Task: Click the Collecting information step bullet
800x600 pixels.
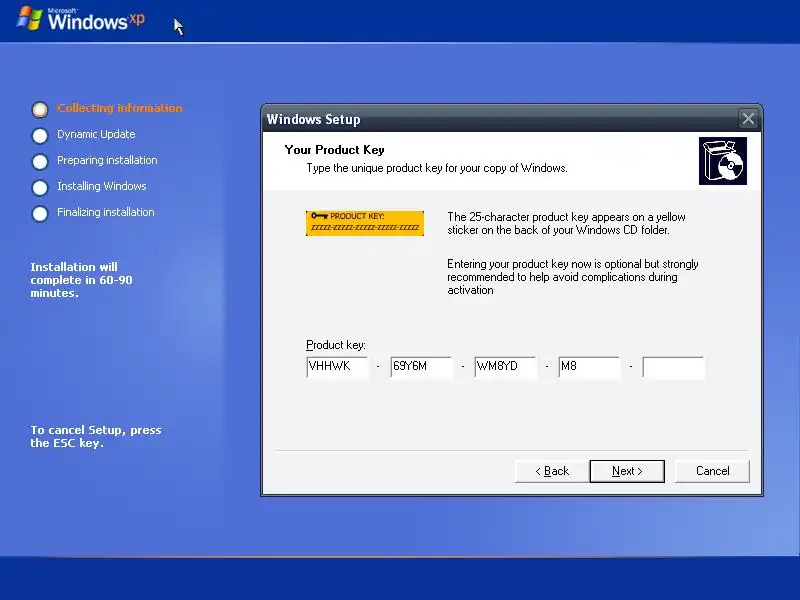Action: click(x=40, y=109)
